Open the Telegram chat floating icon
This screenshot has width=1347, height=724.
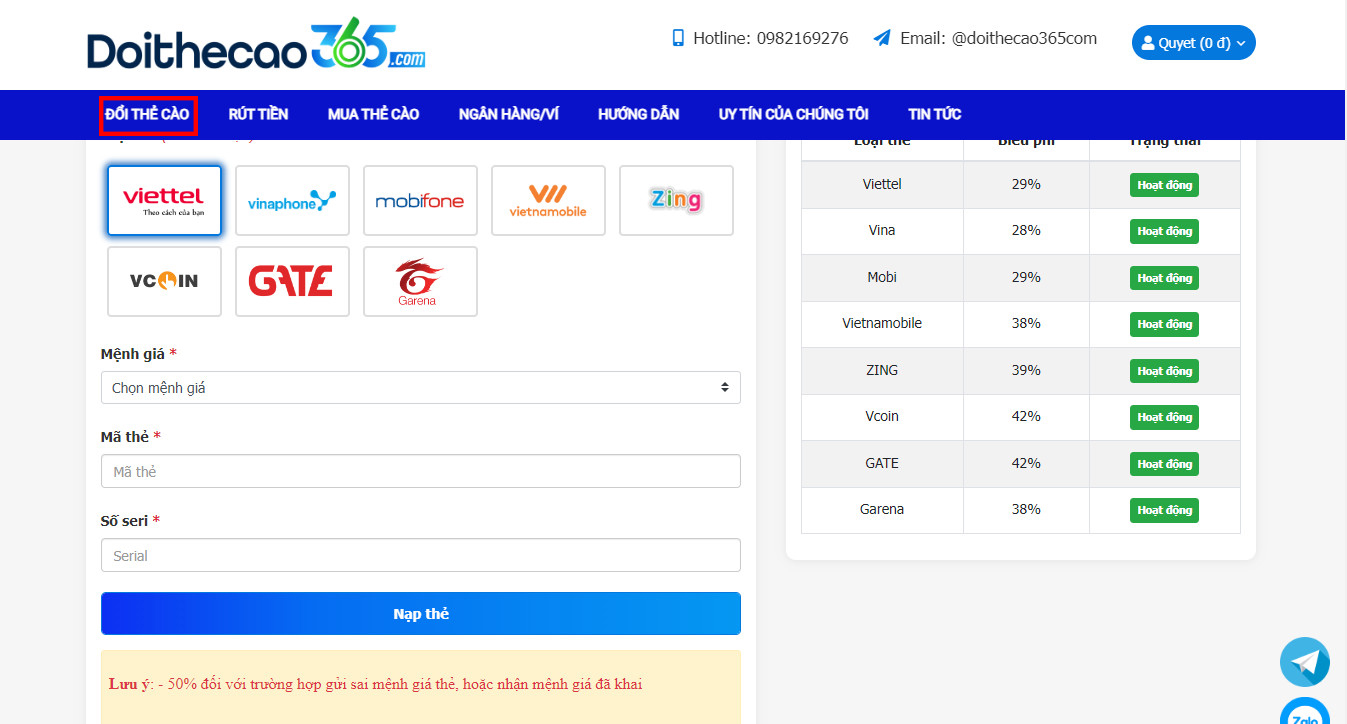tap(1305, 662)
